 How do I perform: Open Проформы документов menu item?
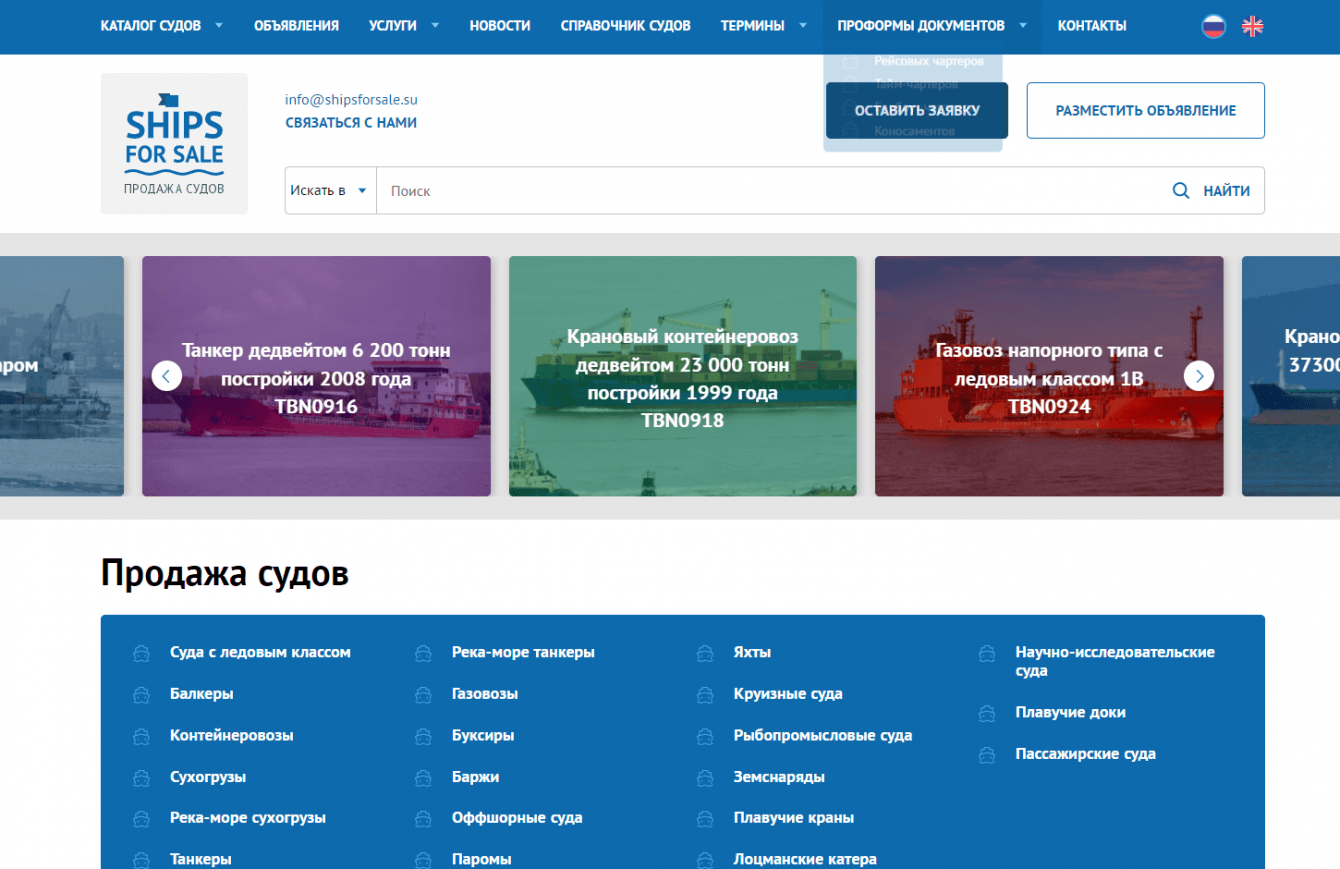click(x=921, y=26)
